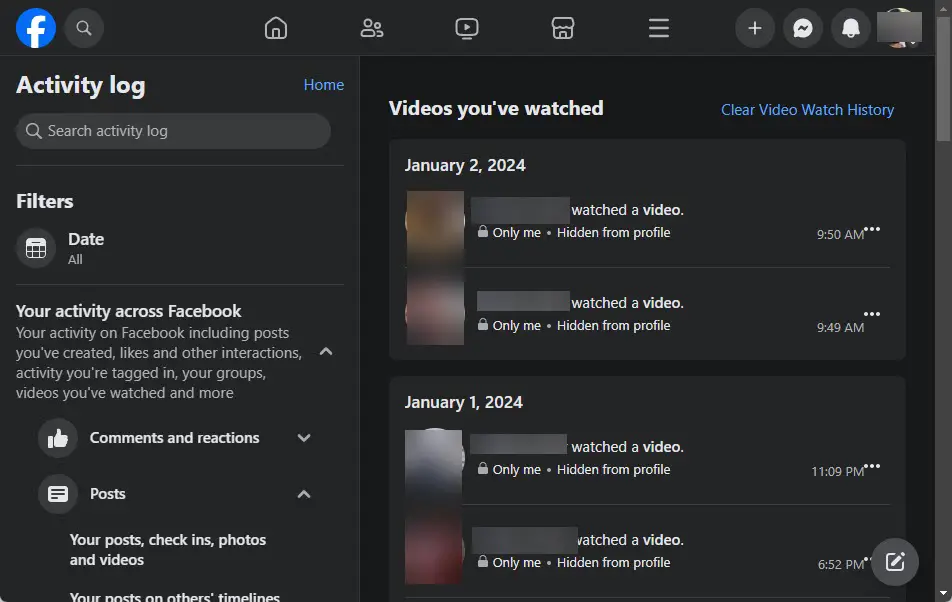Open options for the 9:50 AM video
This screenshot has width=952, height=602.
(x=872, y=229)
